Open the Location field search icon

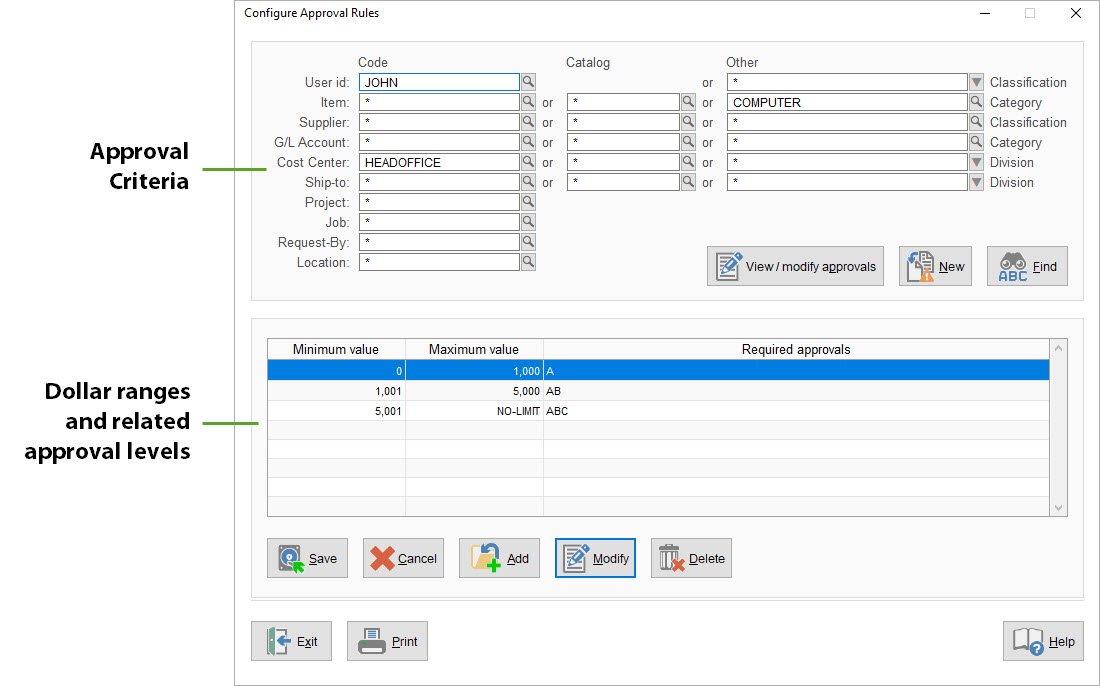pos(528,261)
